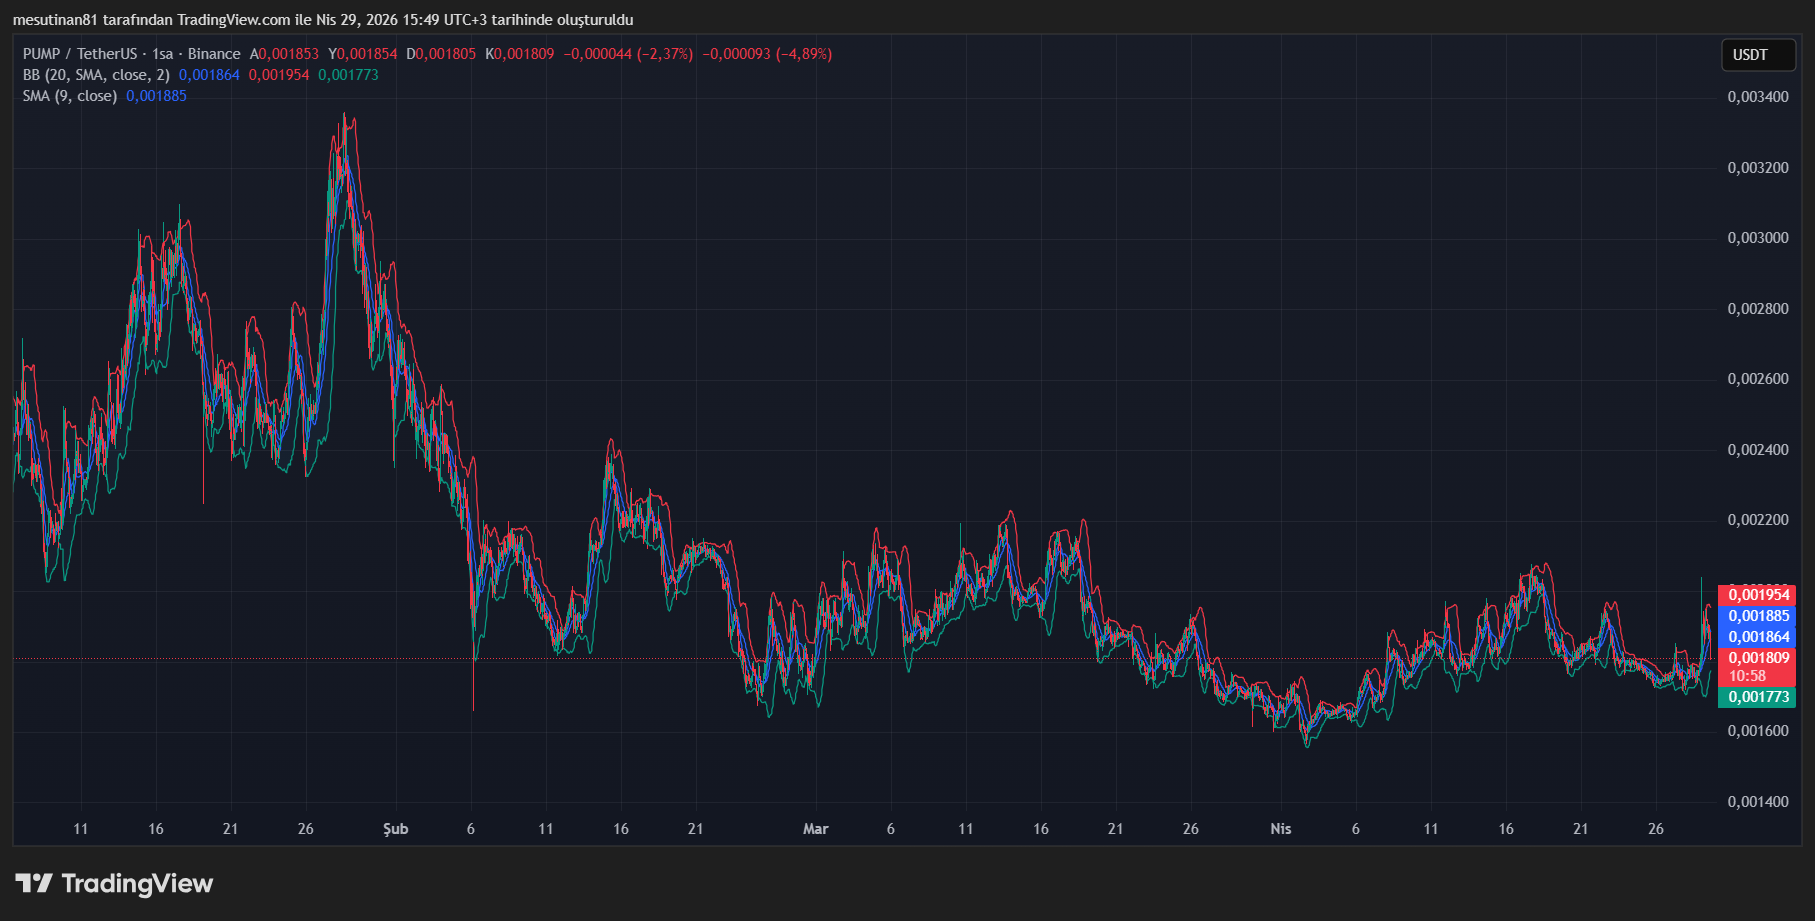
Task: Click the mesutinan81 author text in header
Action: [55, 20]
